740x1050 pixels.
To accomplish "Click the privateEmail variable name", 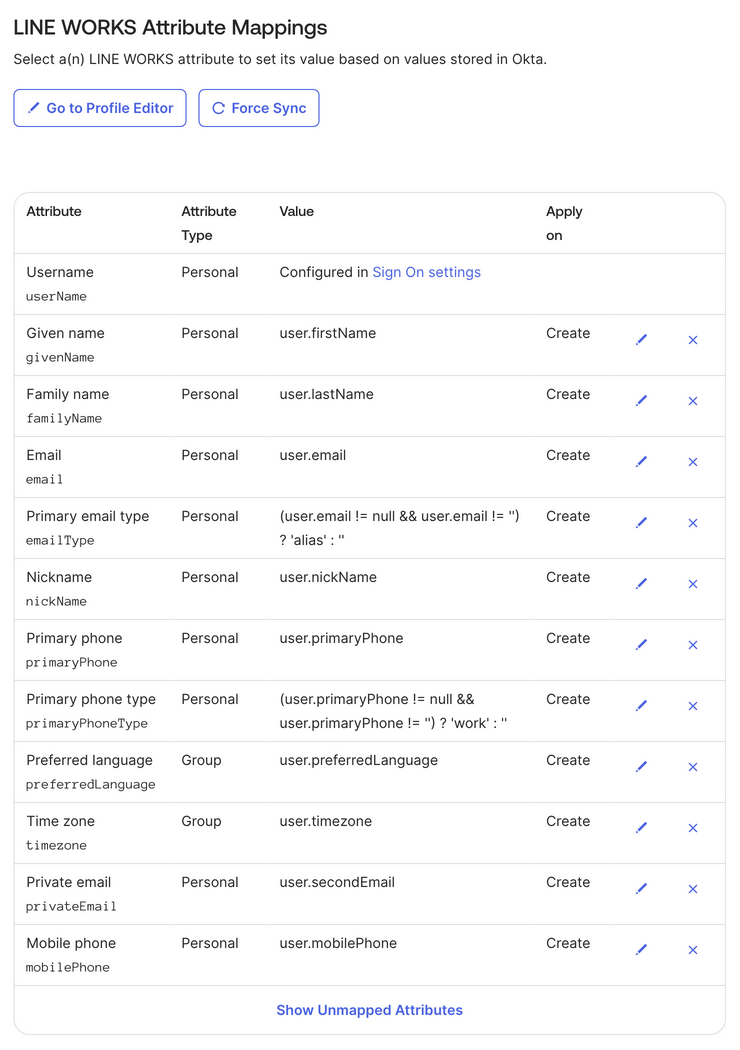I will click(71, 906).
